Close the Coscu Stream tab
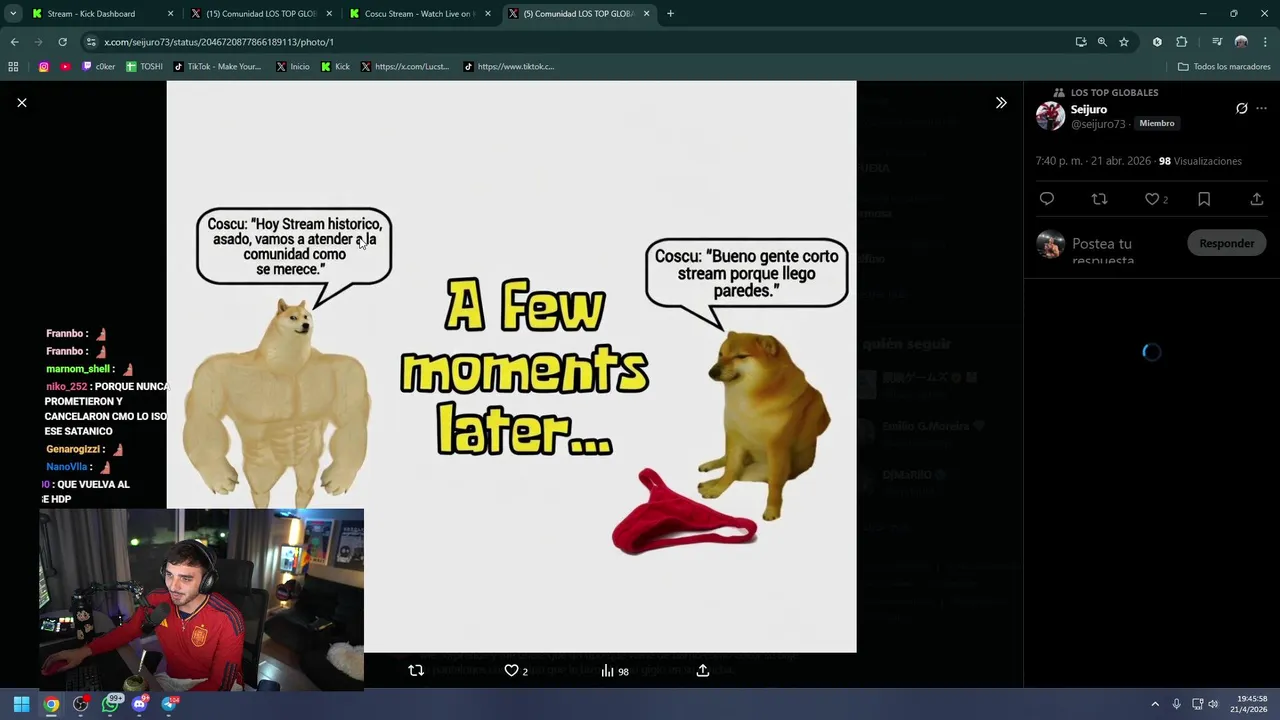 tap(488, 14)
